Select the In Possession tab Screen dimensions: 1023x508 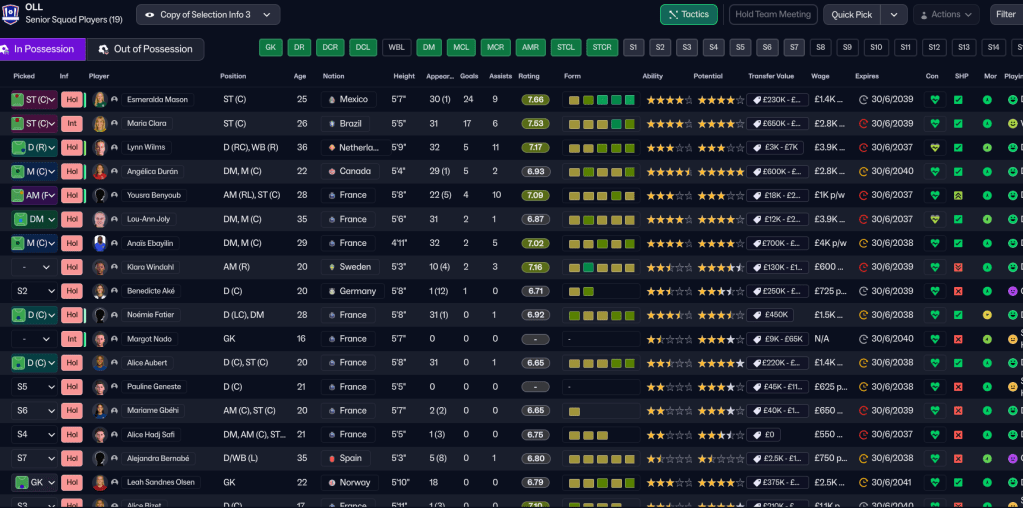click(x=40, y=49)
